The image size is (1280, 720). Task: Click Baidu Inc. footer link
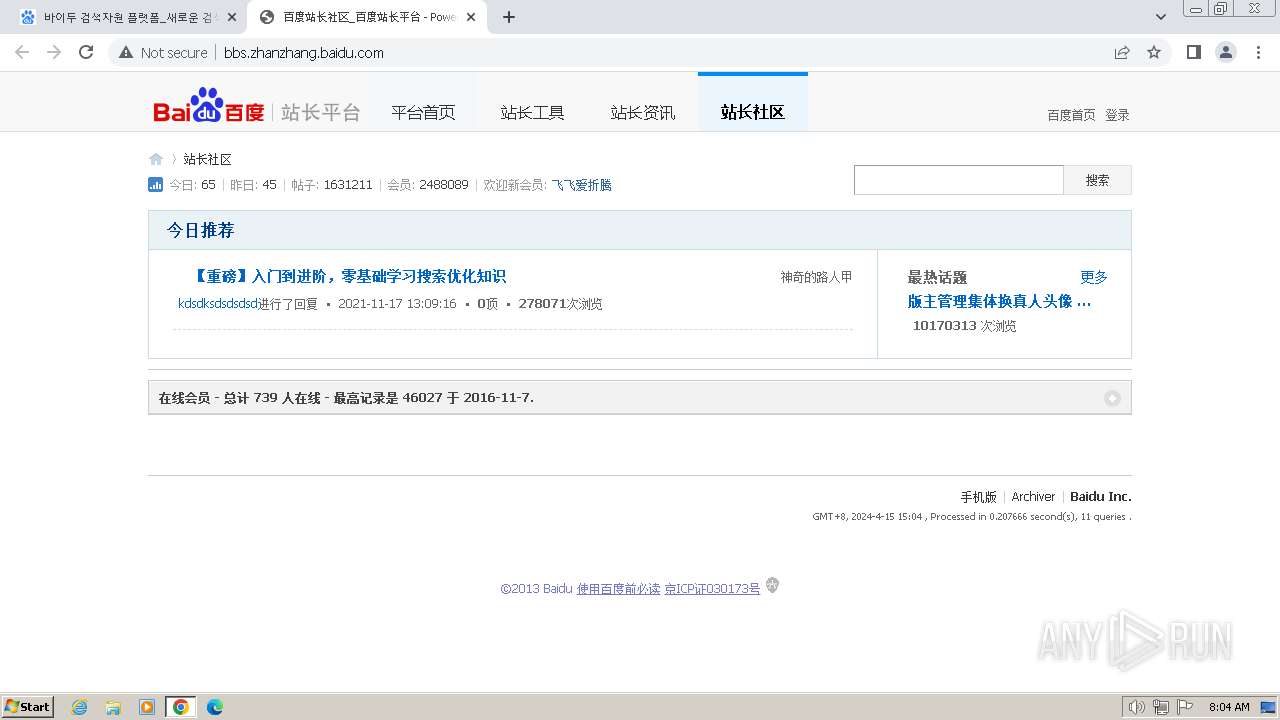click(1101, 497)
